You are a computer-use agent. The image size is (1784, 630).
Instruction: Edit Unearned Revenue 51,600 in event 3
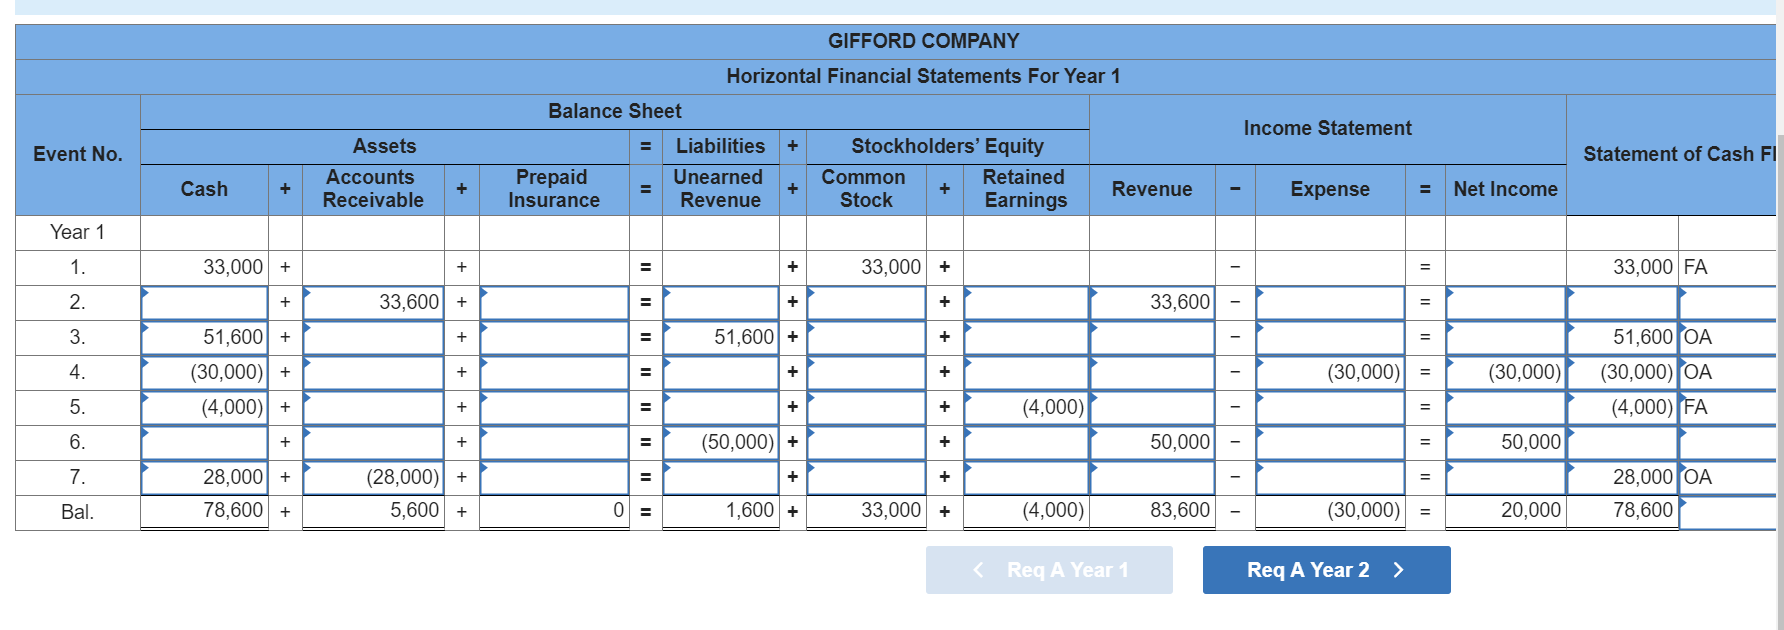[720, 337]
